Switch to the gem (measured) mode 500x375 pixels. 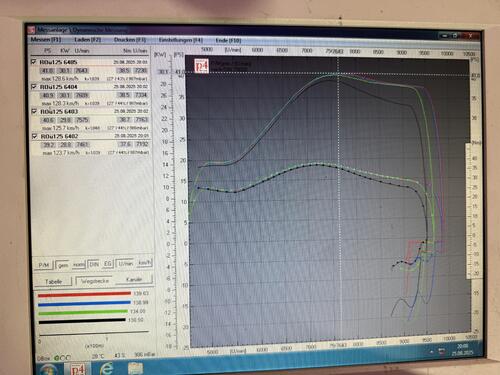(63, 265)
